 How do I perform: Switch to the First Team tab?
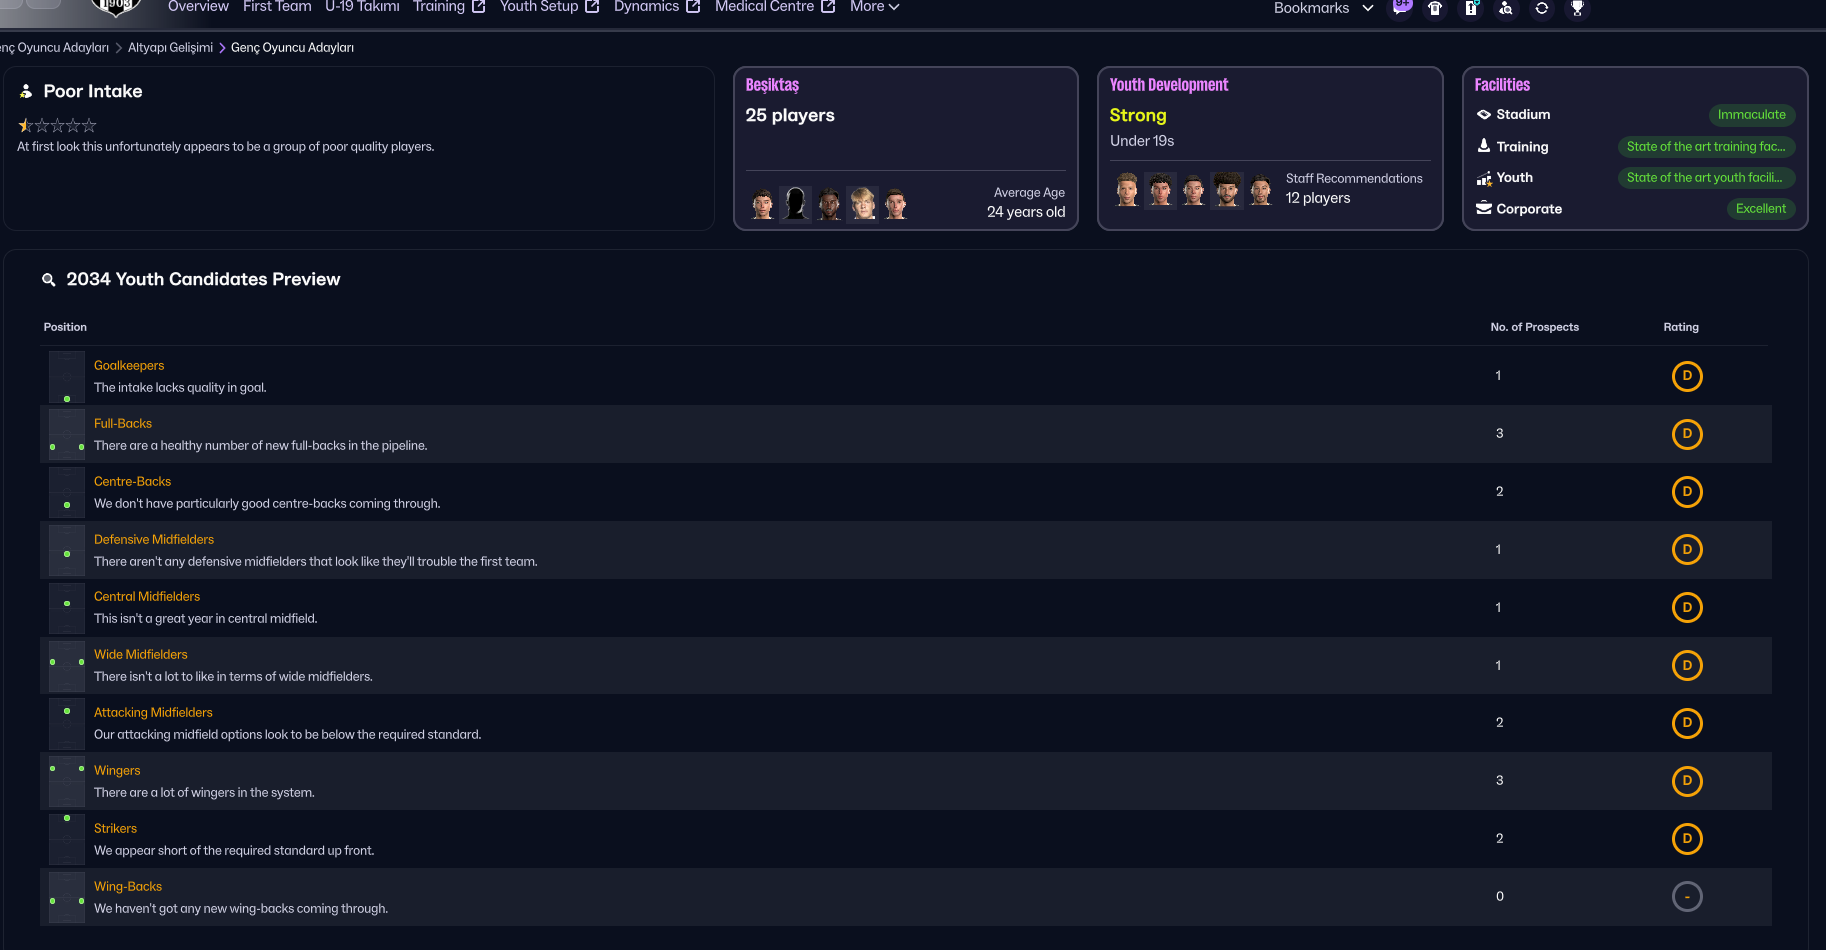(277, 7)
